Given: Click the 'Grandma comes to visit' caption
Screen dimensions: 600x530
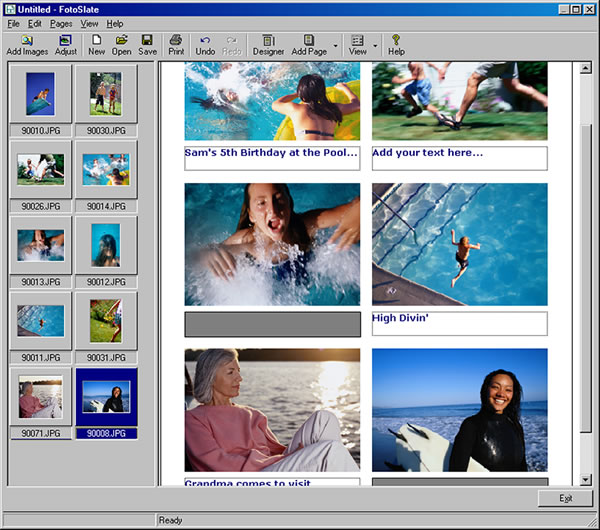Looking at the screenshot, I should [x=272, y=482].
